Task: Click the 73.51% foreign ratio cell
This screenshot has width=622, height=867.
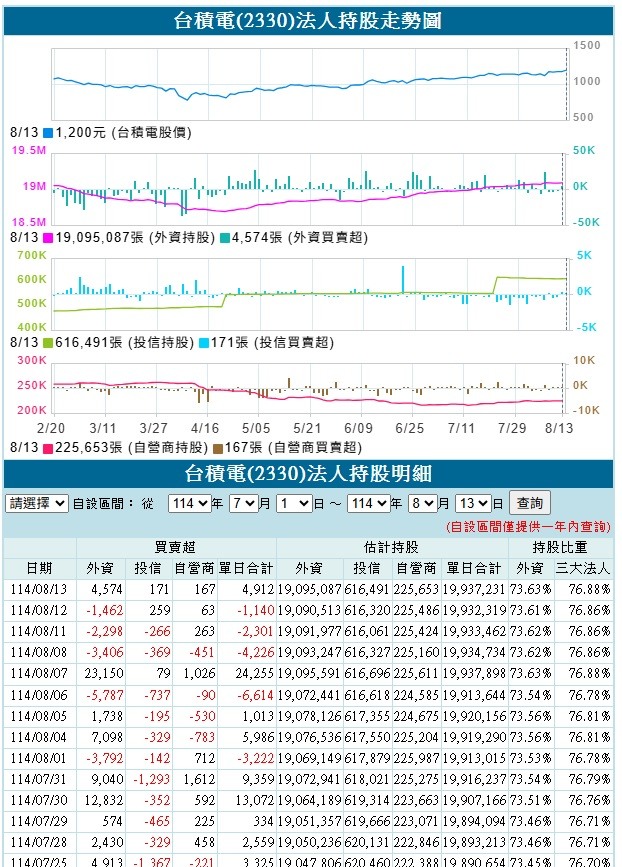Action: 531,801
